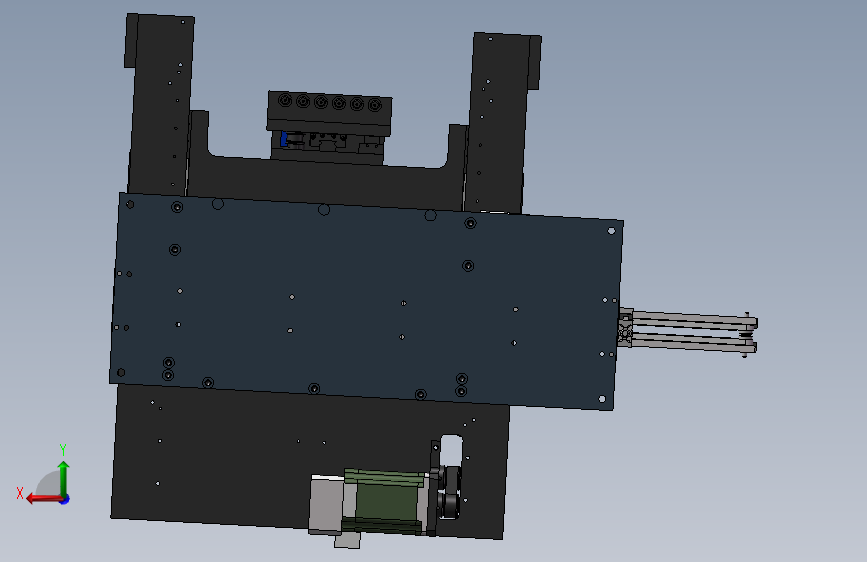Select the large dark blue mounting plate
This screenshot has height=562, width=867.
pos(366,301)
